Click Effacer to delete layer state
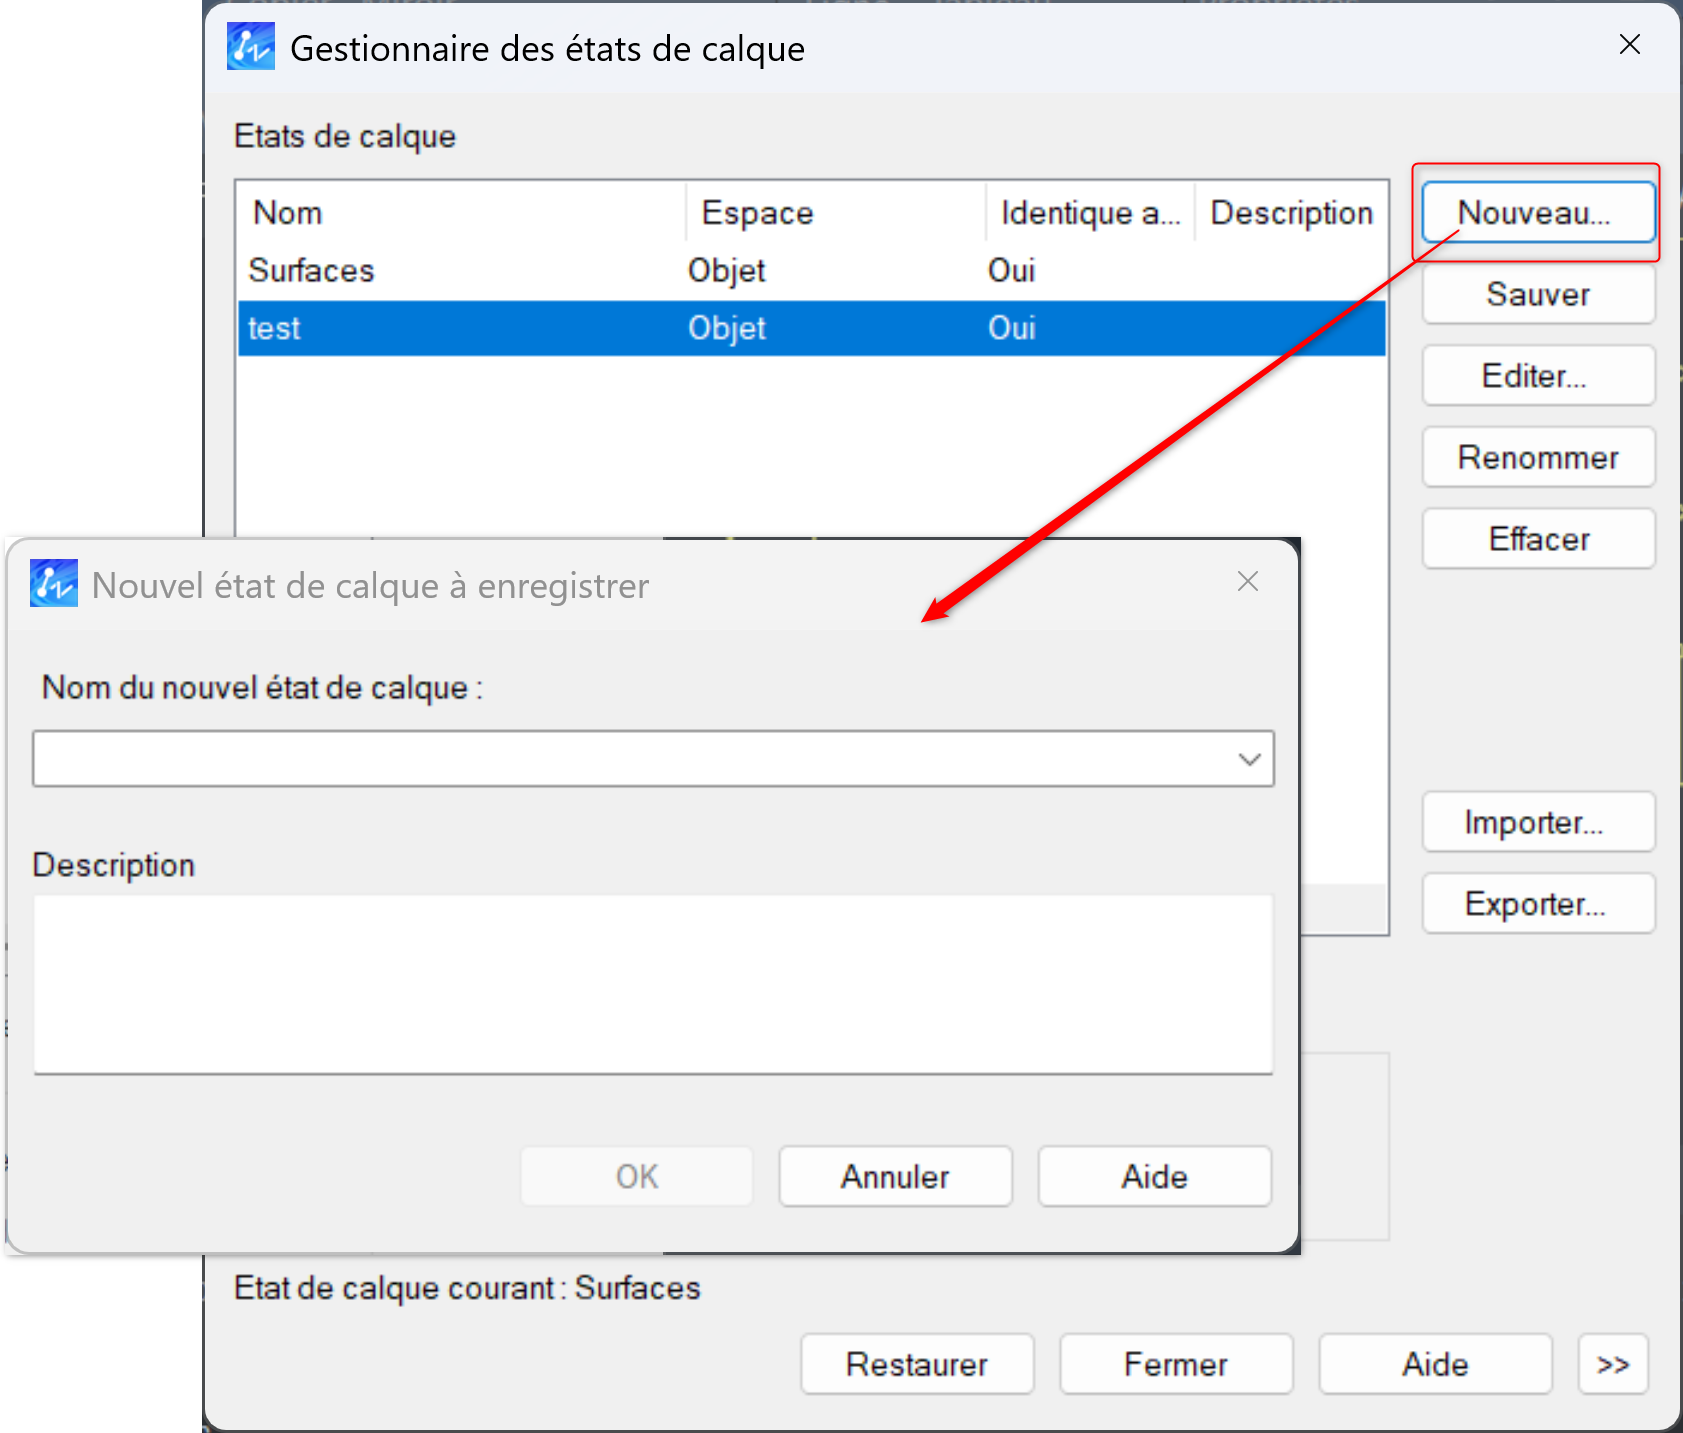 pyautogui.click(x=1537, y=539)
